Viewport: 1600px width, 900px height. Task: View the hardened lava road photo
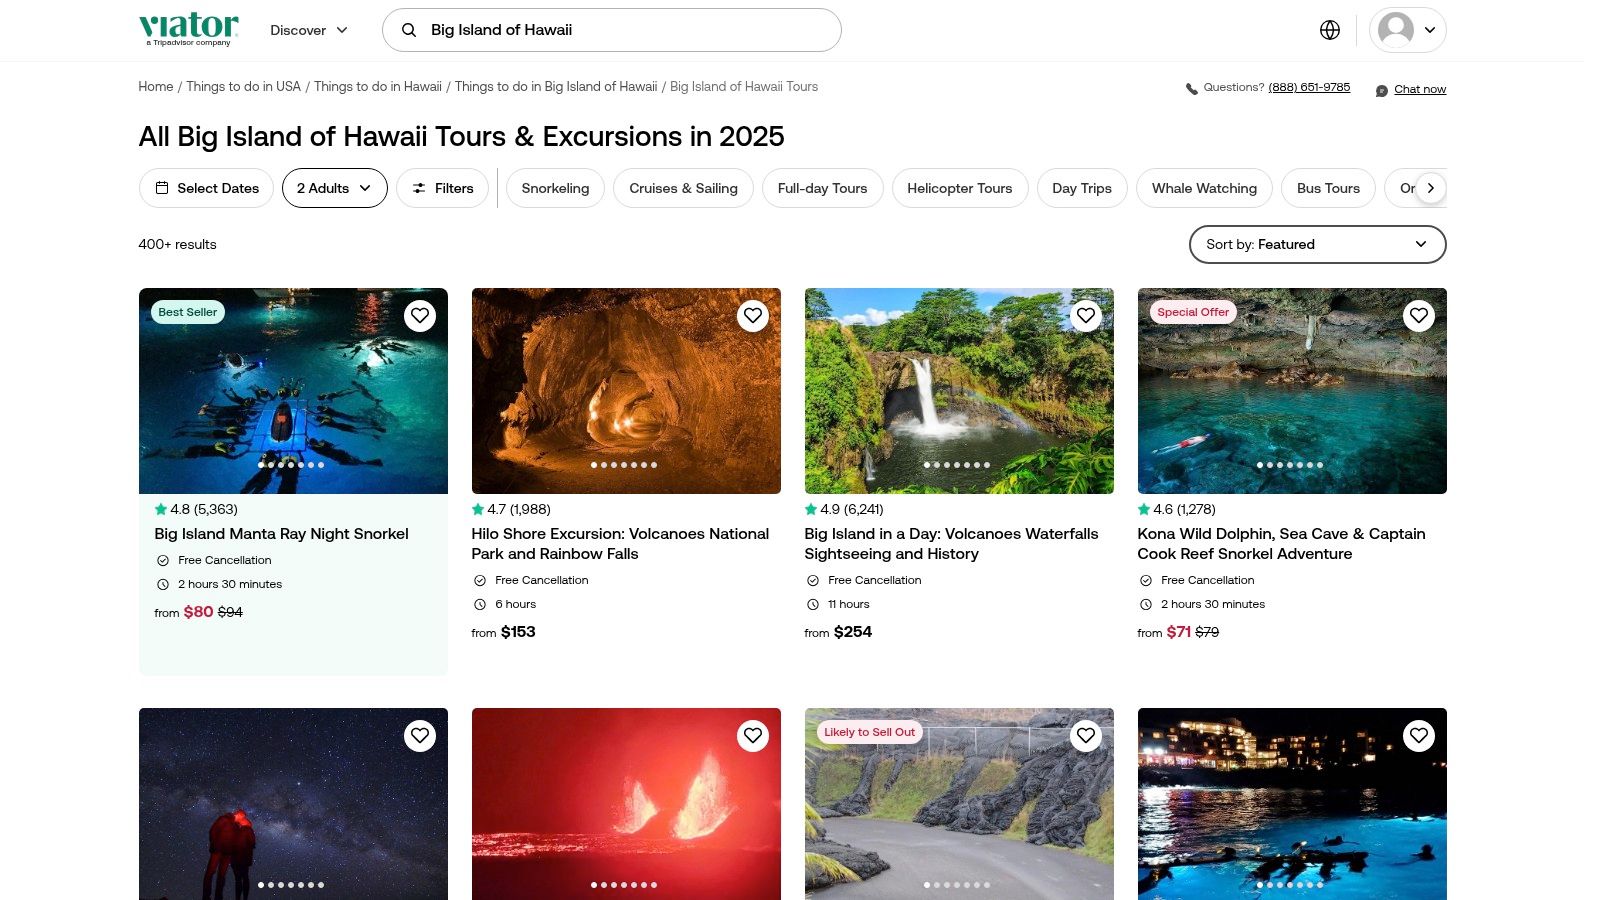959,804
